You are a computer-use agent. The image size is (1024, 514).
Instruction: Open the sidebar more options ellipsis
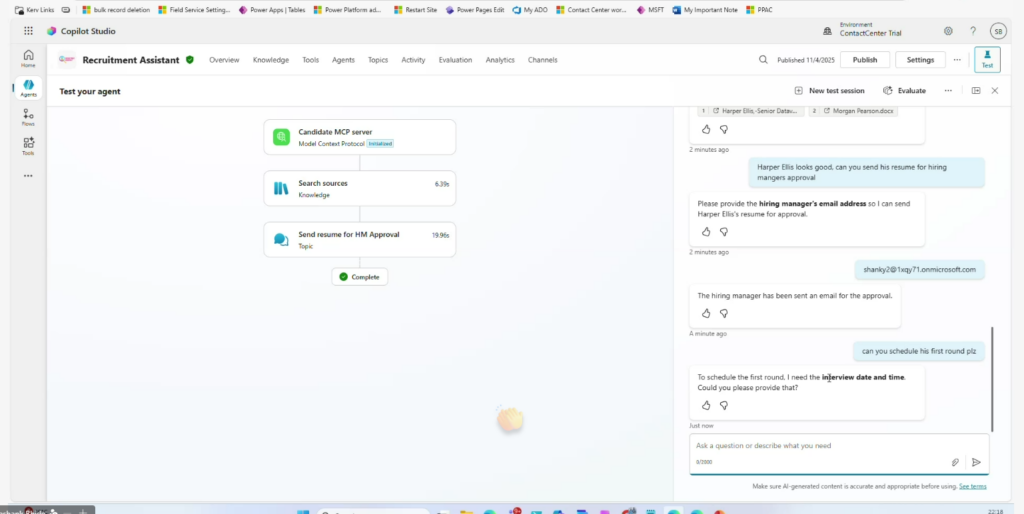(x=28, y=176)
